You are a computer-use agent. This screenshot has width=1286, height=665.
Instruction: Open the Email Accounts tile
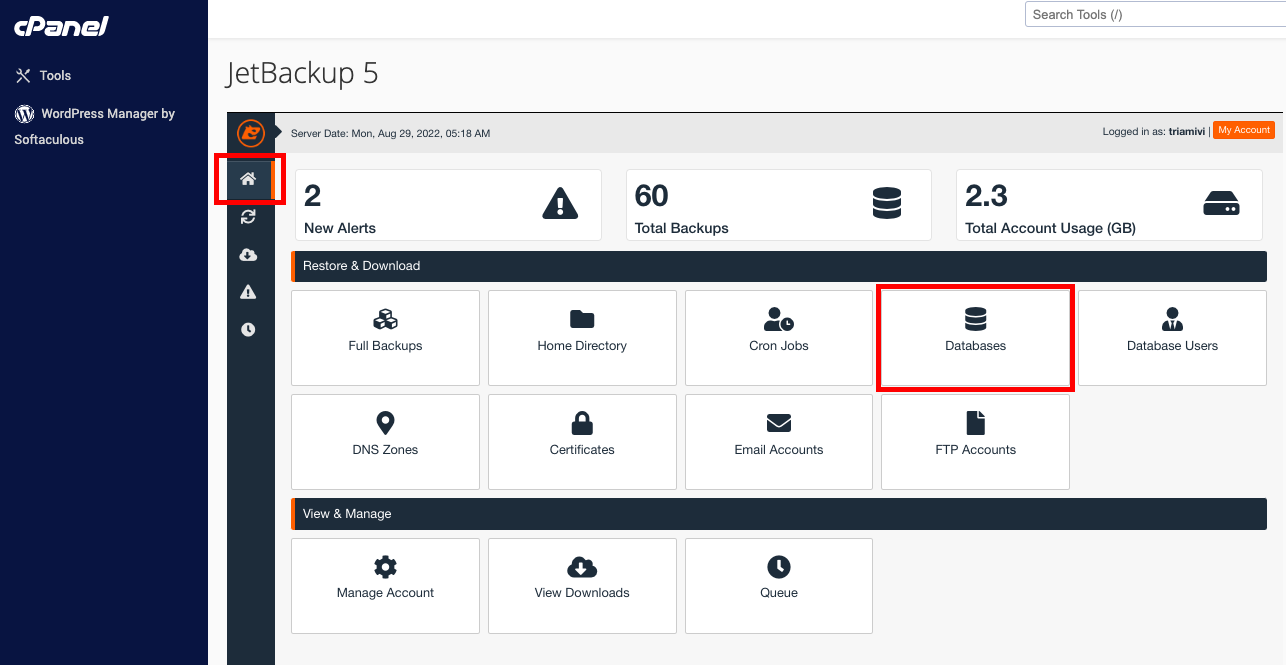coord(779,442)
